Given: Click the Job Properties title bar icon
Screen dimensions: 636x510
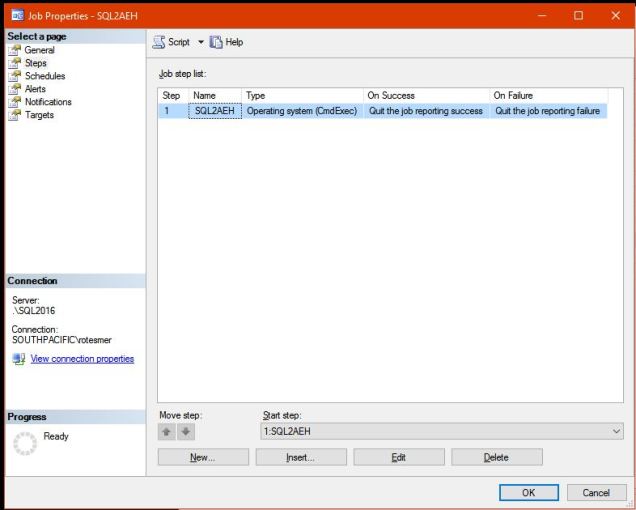Looking at the screenshot, I should tap(17, 15).
